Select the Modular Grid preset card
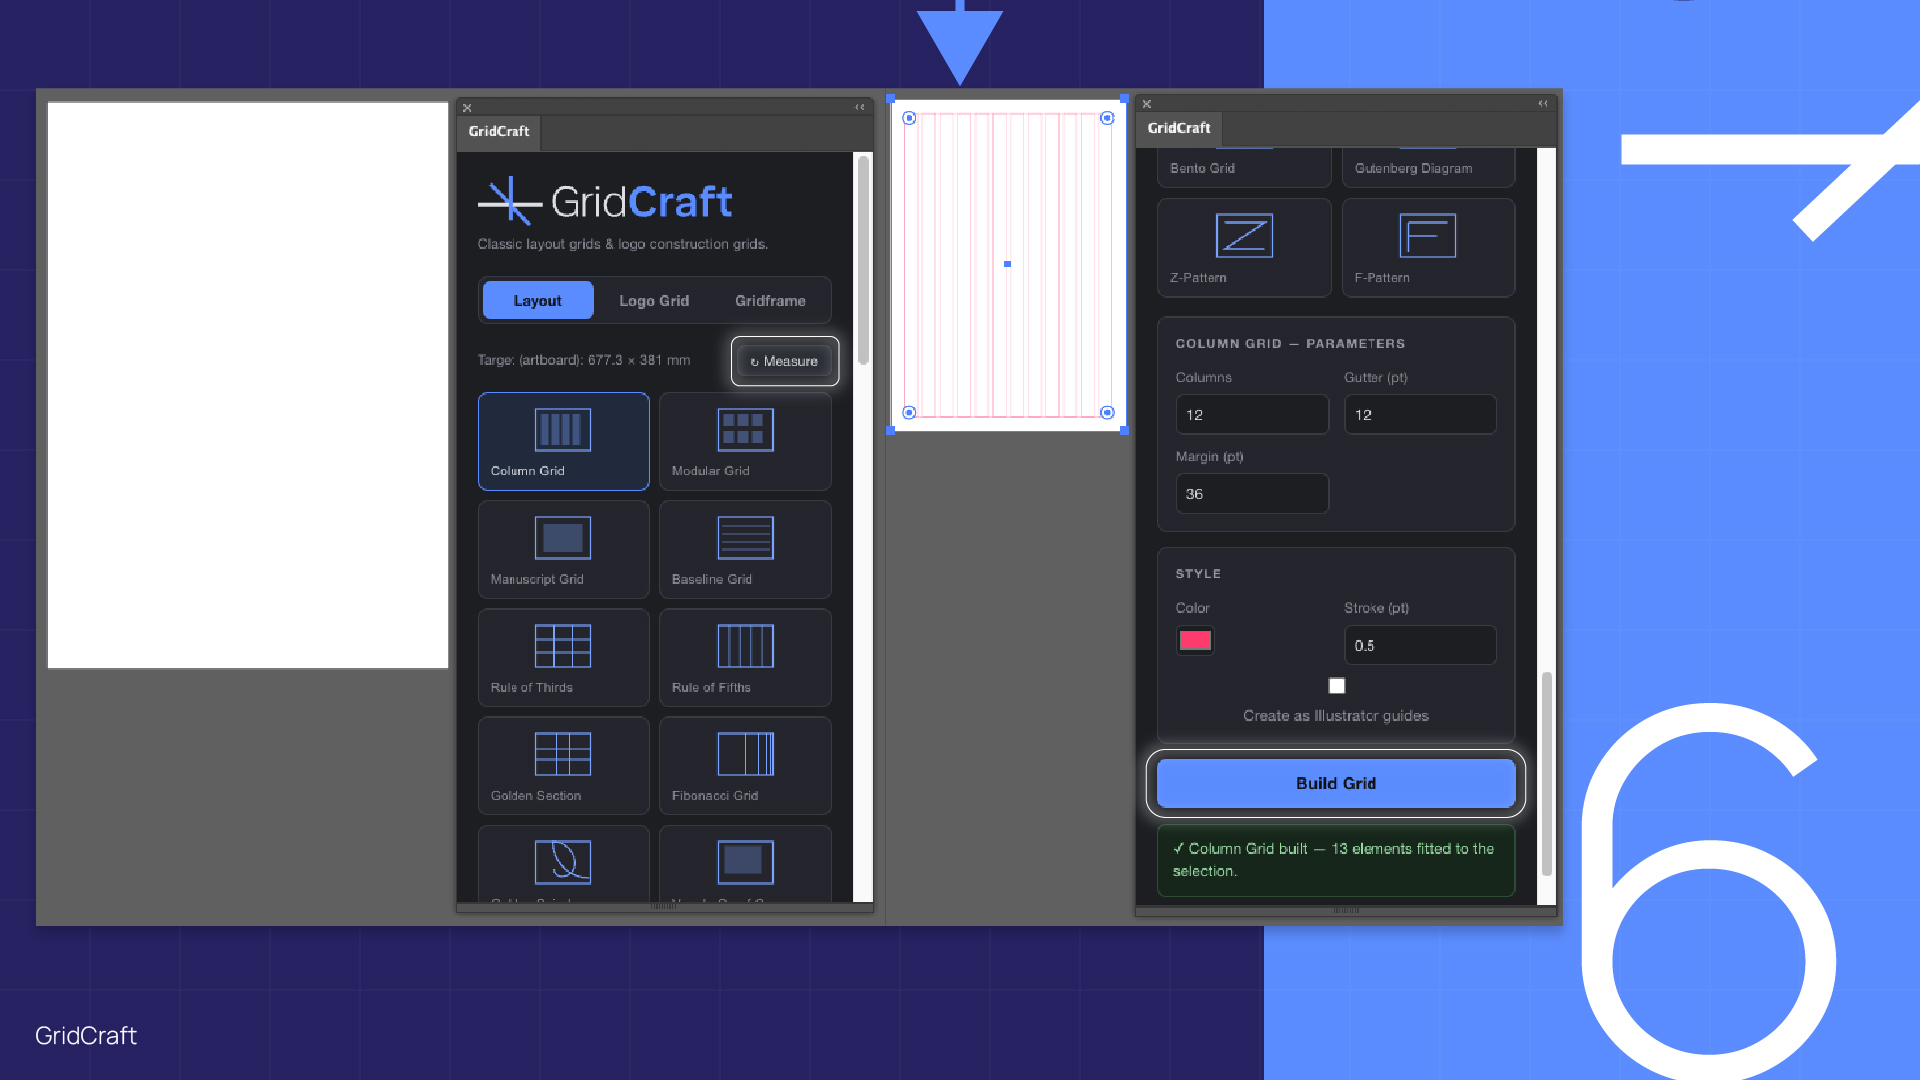1920x1080 pixels. pos(745,441)
